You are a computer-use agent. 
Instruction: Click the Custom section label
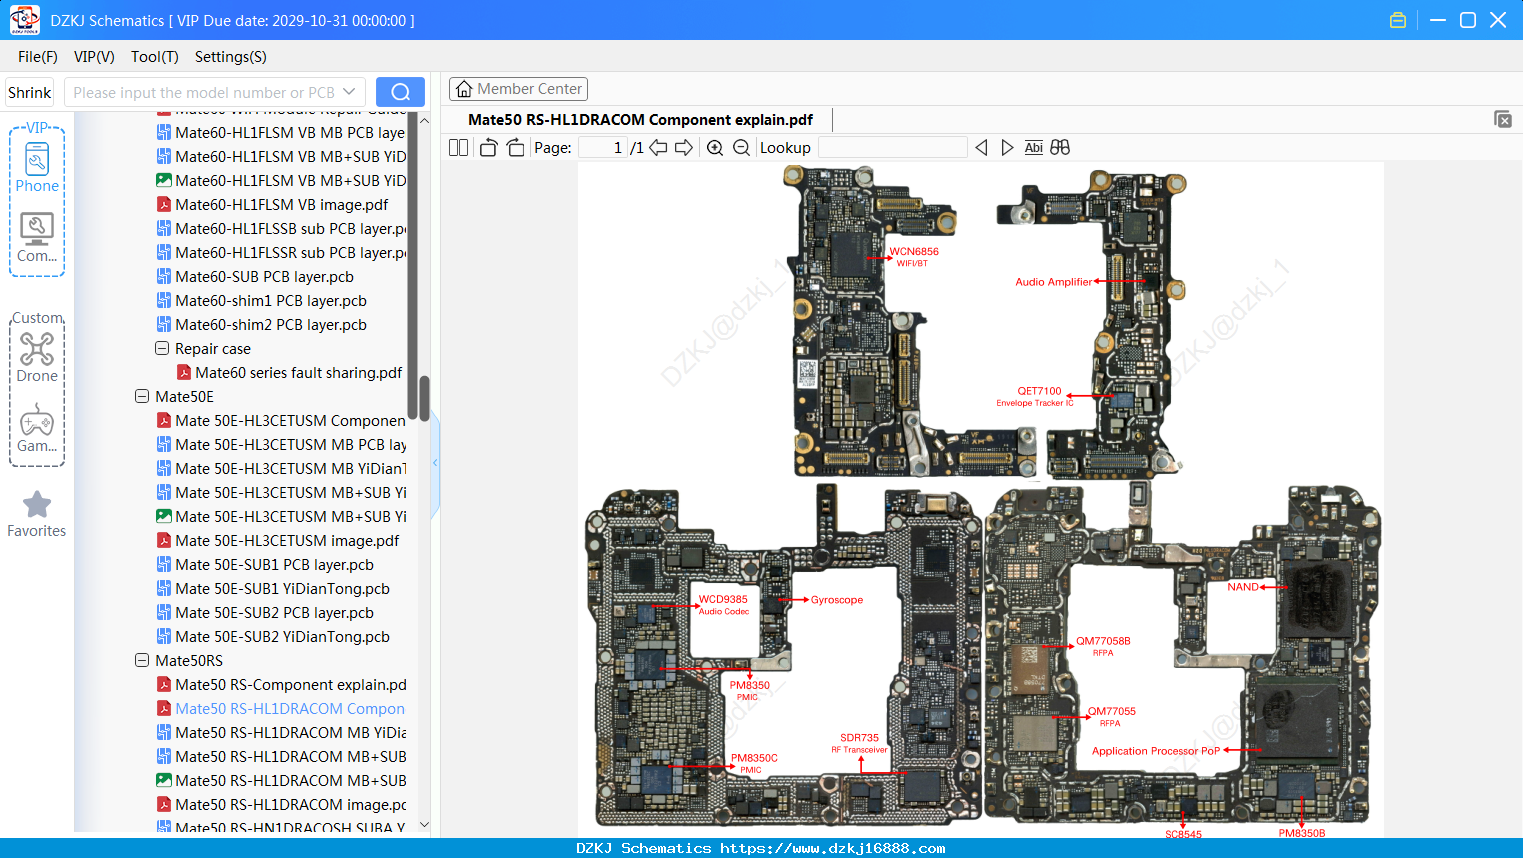click(x=37, y=318)
